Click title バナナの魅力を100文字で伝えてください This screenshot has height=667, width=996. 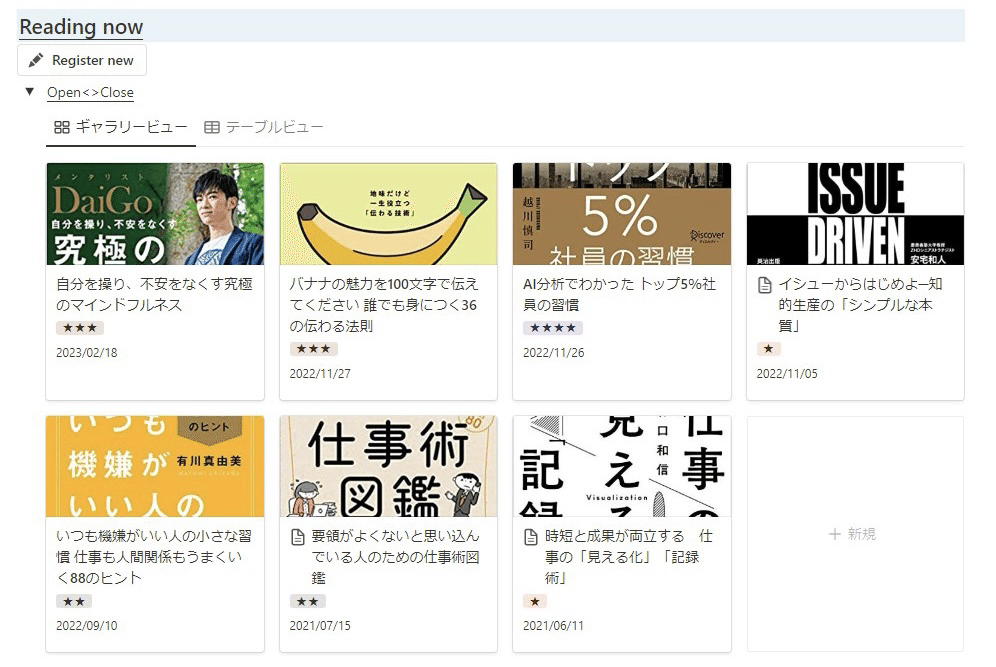[384, 305]
